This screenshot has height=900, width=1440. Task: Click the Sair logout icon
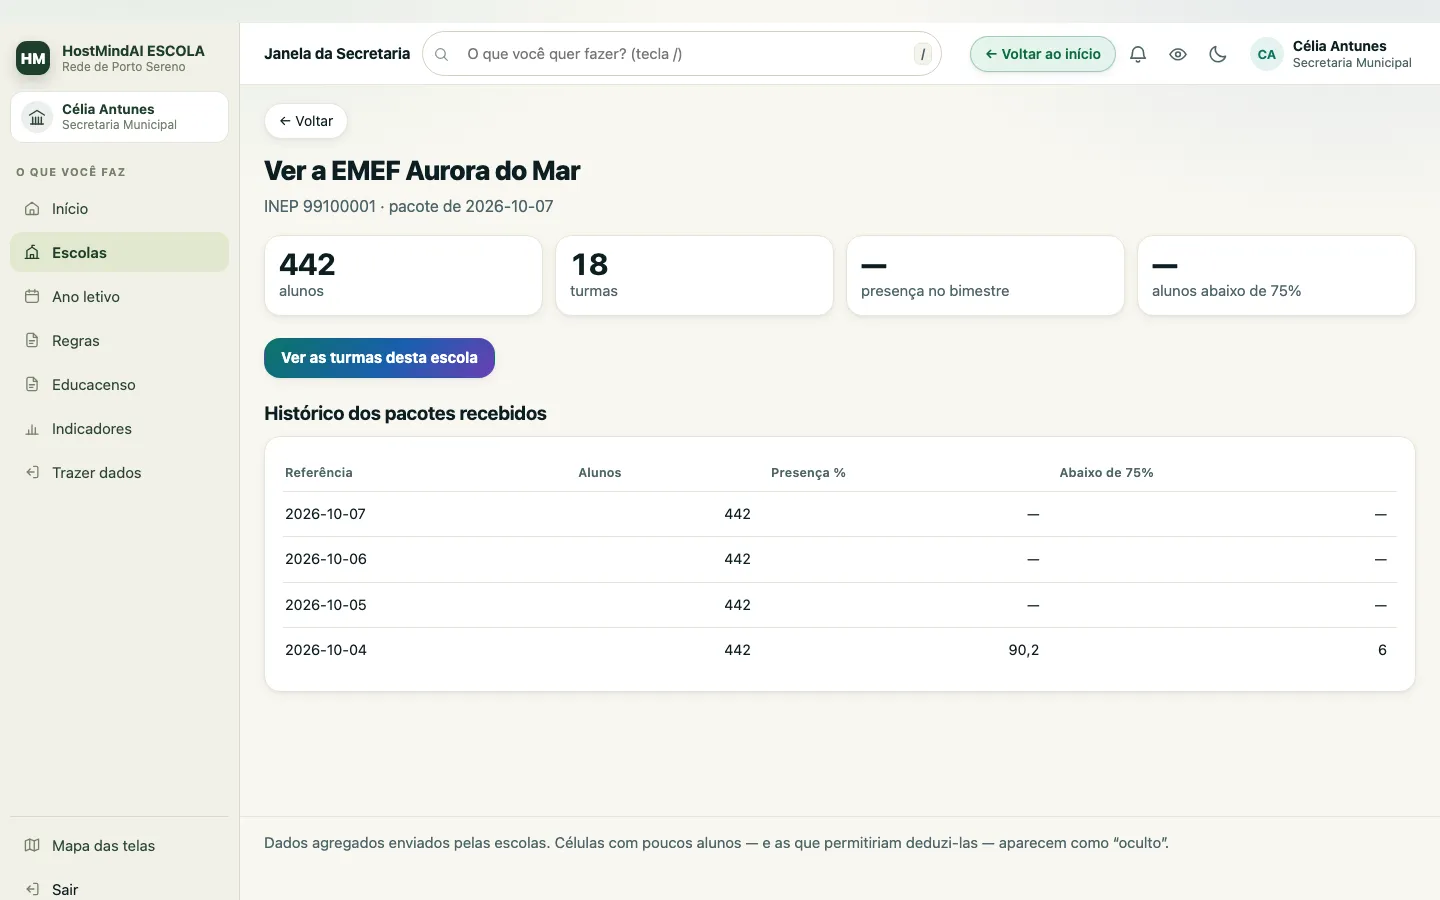32,889
